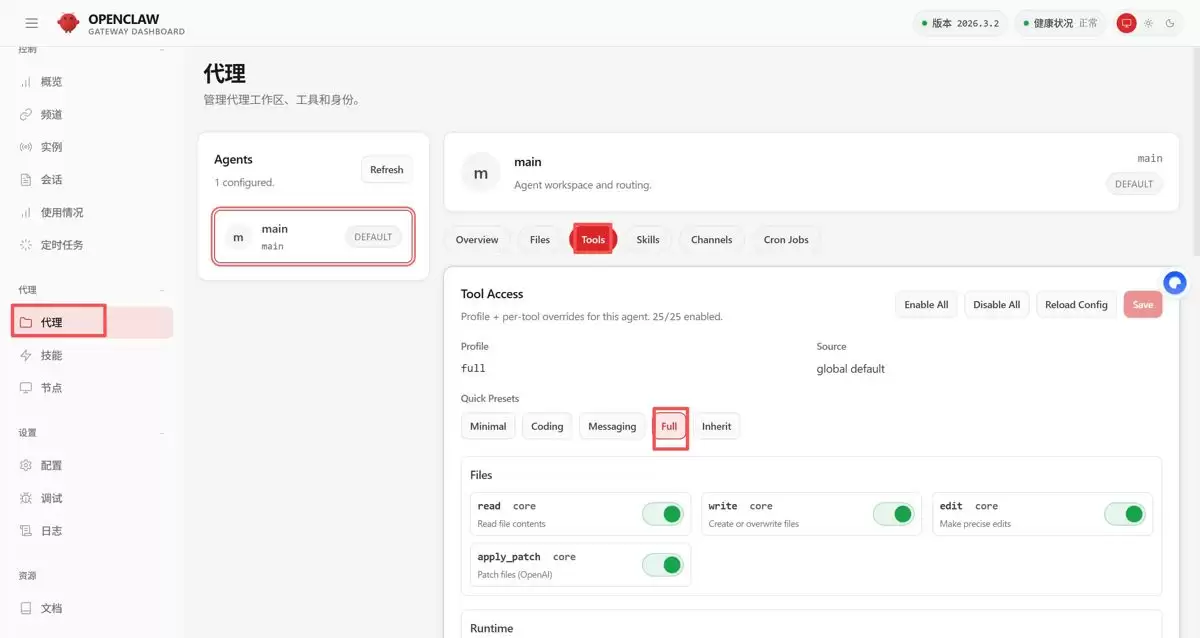Collapse the 代理 sidebar section
Screen dimensions: 1200x638
click(x=162, y=290)
